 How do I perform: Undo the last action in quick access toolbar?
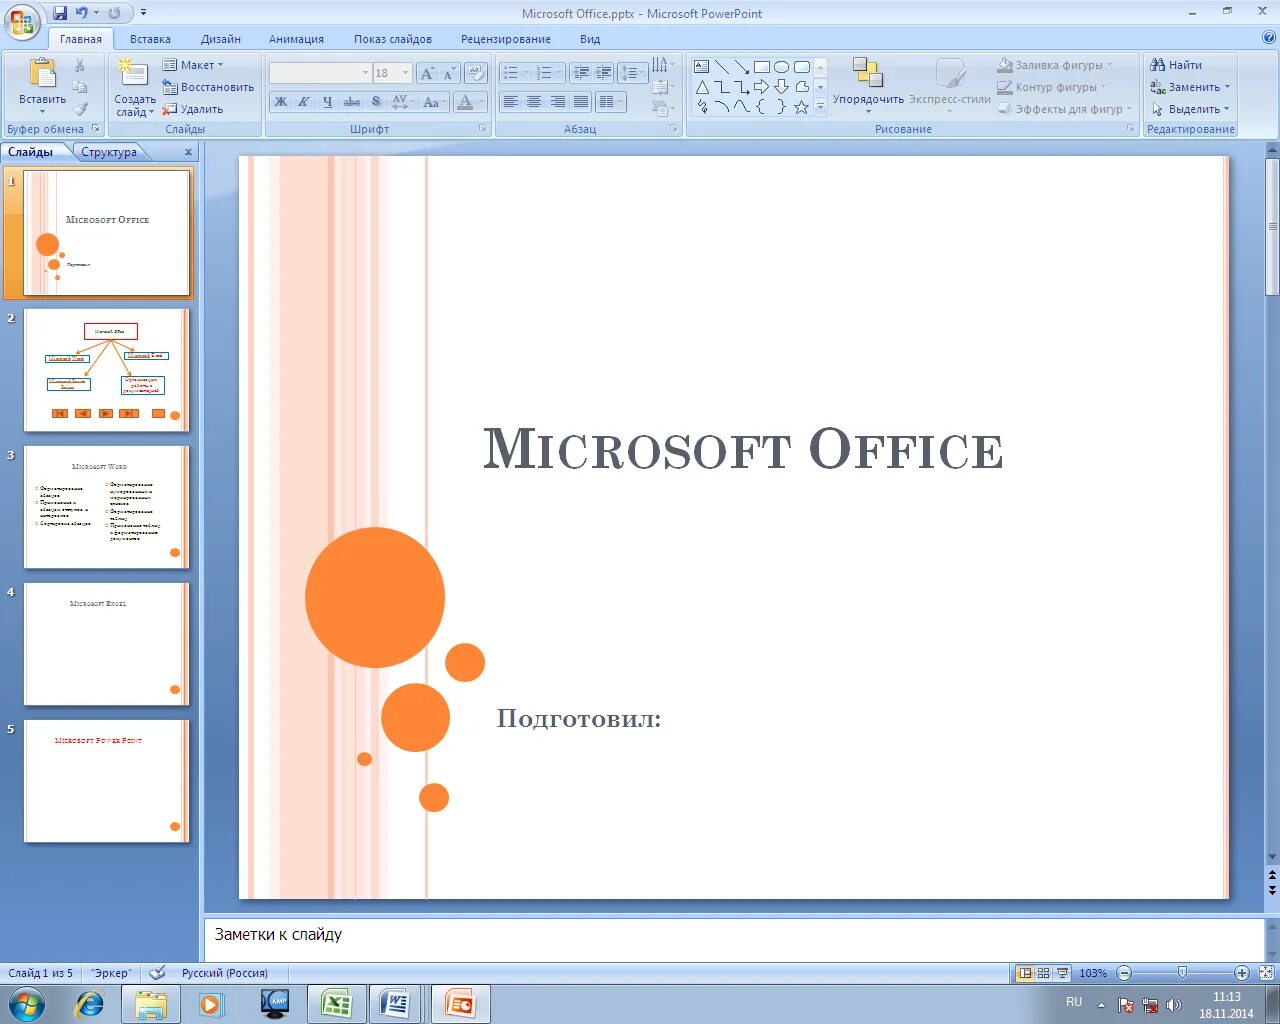tap(82, 13)
